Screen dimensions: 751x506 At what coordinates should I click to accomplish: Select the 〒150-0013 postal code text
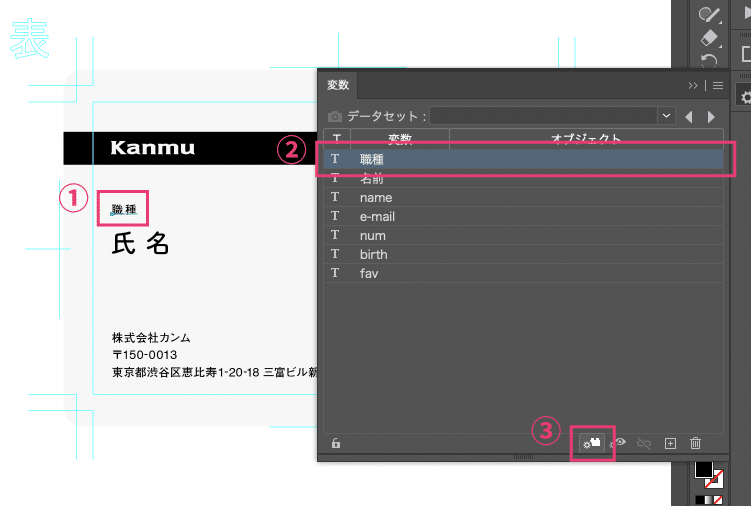pos(144,355)
